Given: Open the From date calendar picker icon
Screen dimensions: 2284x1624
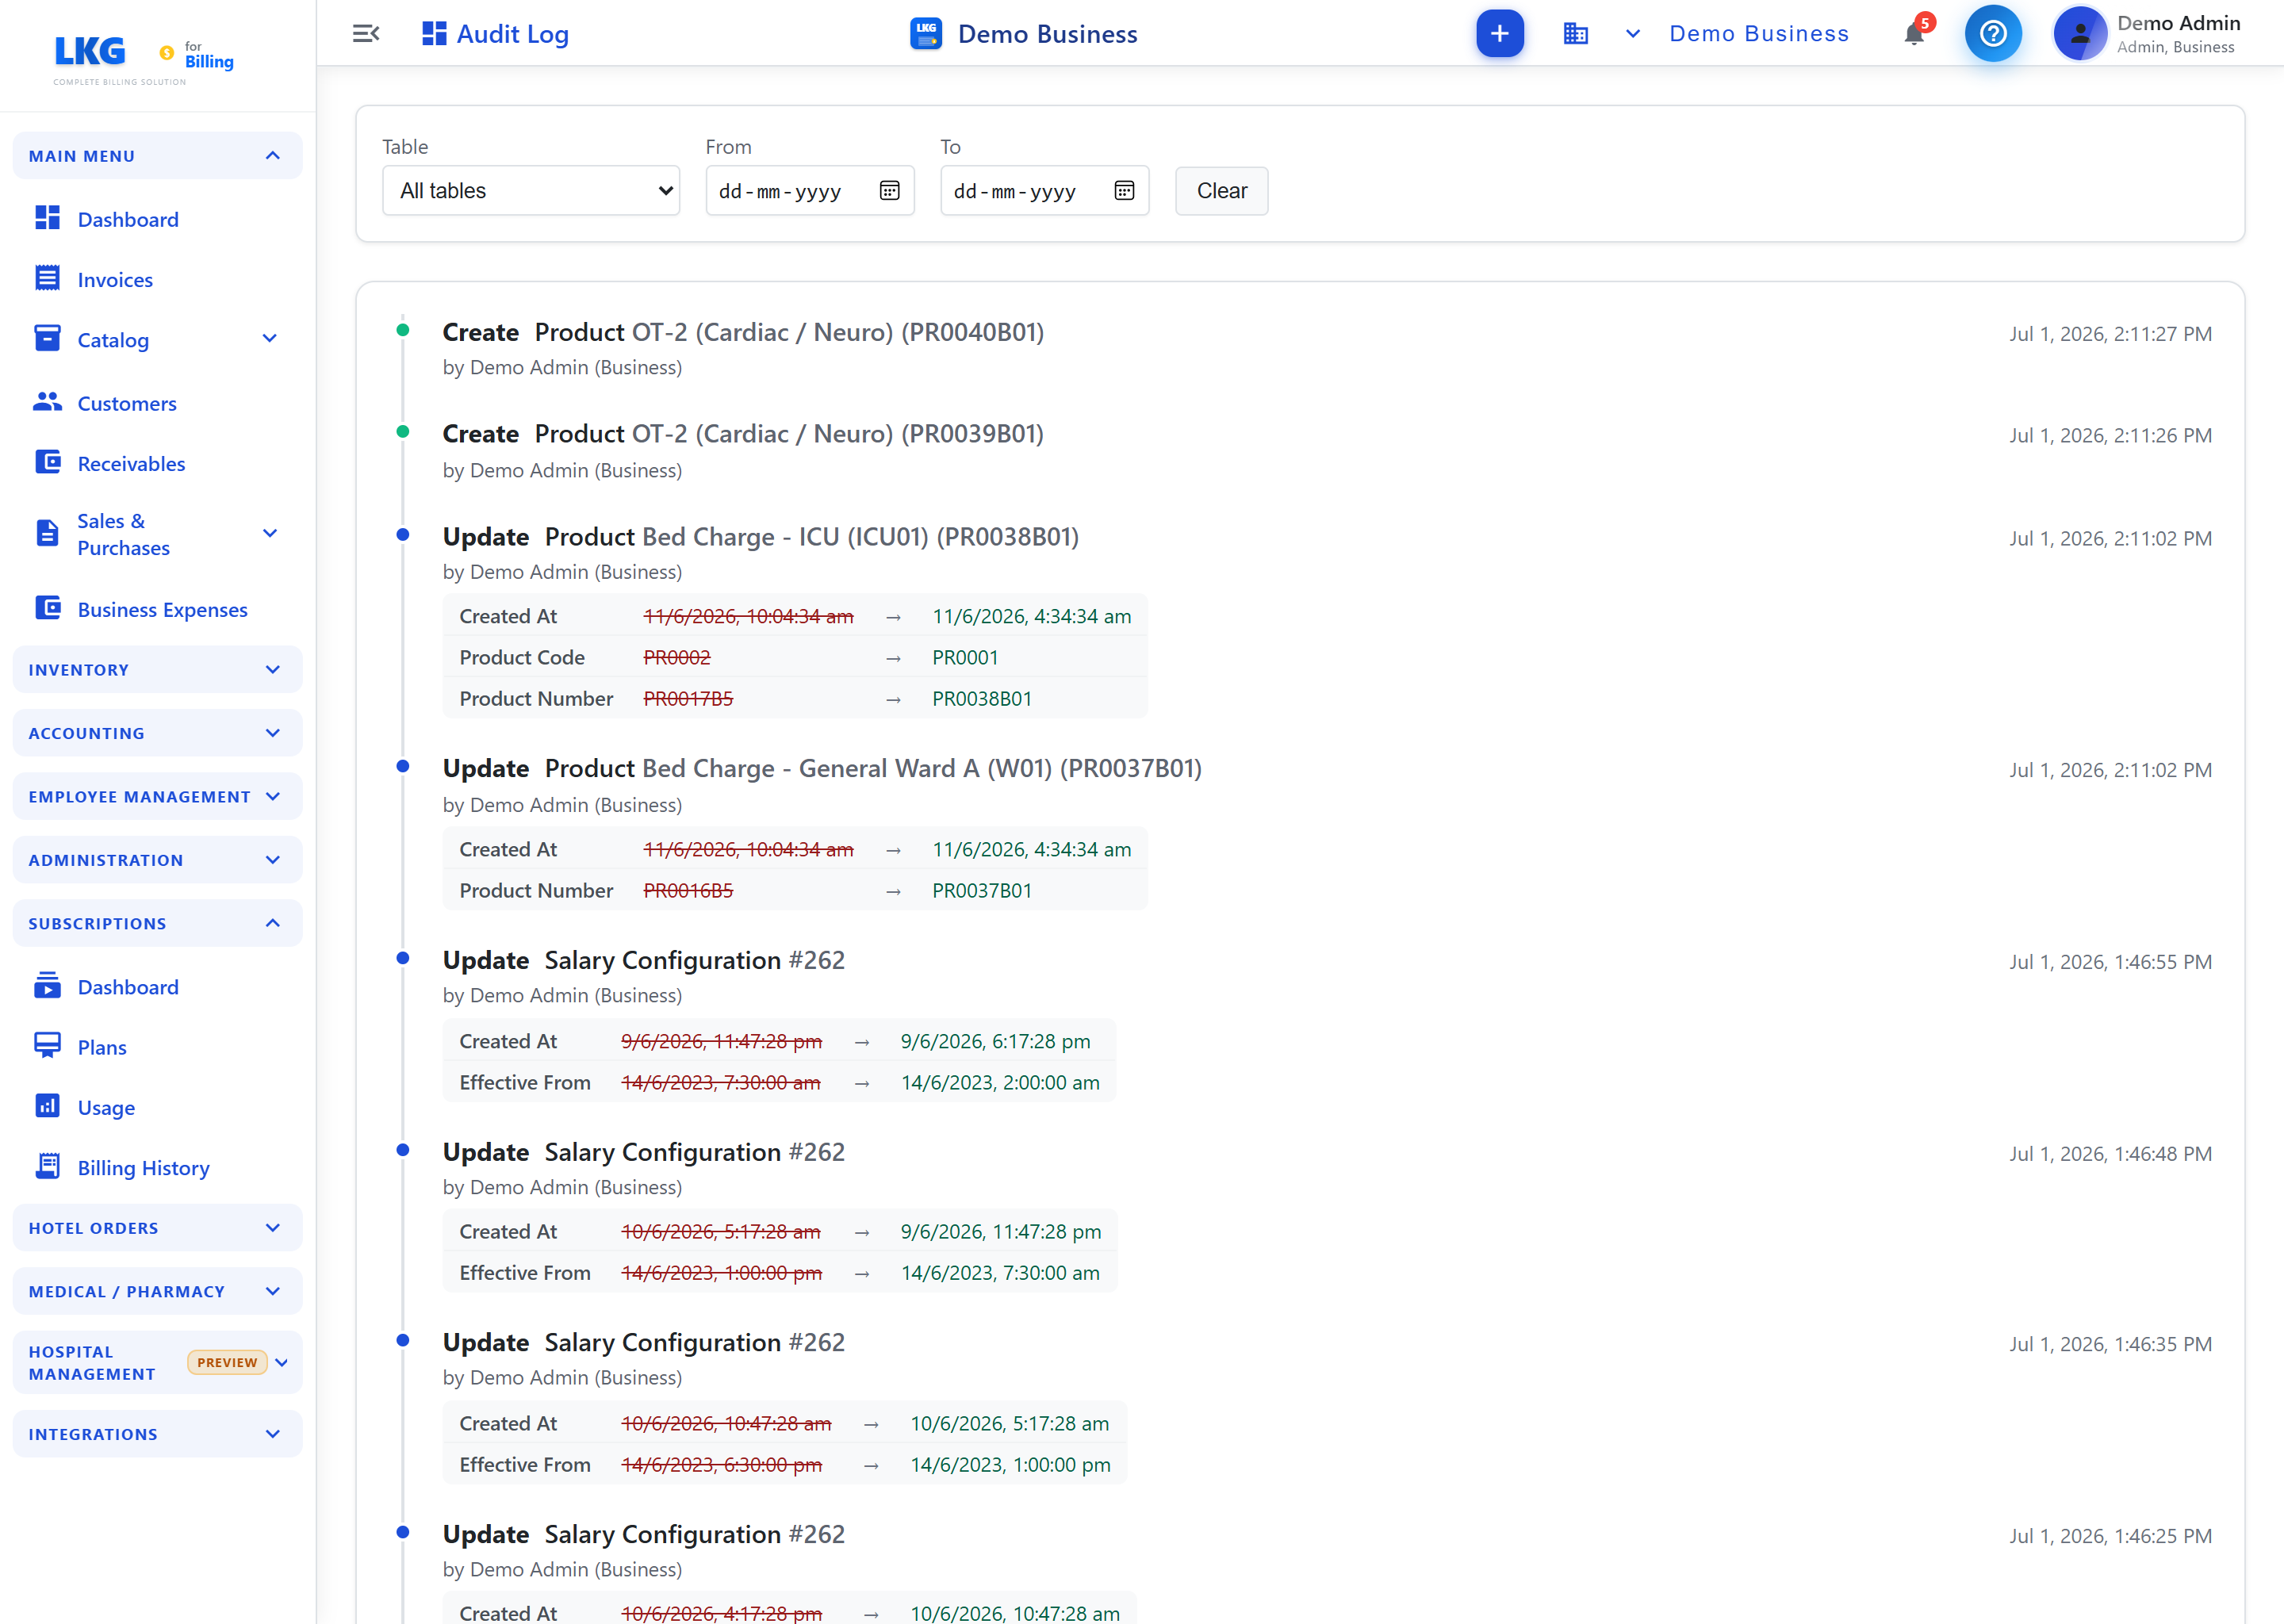Looking at the screenshot, I should (889, 190).
